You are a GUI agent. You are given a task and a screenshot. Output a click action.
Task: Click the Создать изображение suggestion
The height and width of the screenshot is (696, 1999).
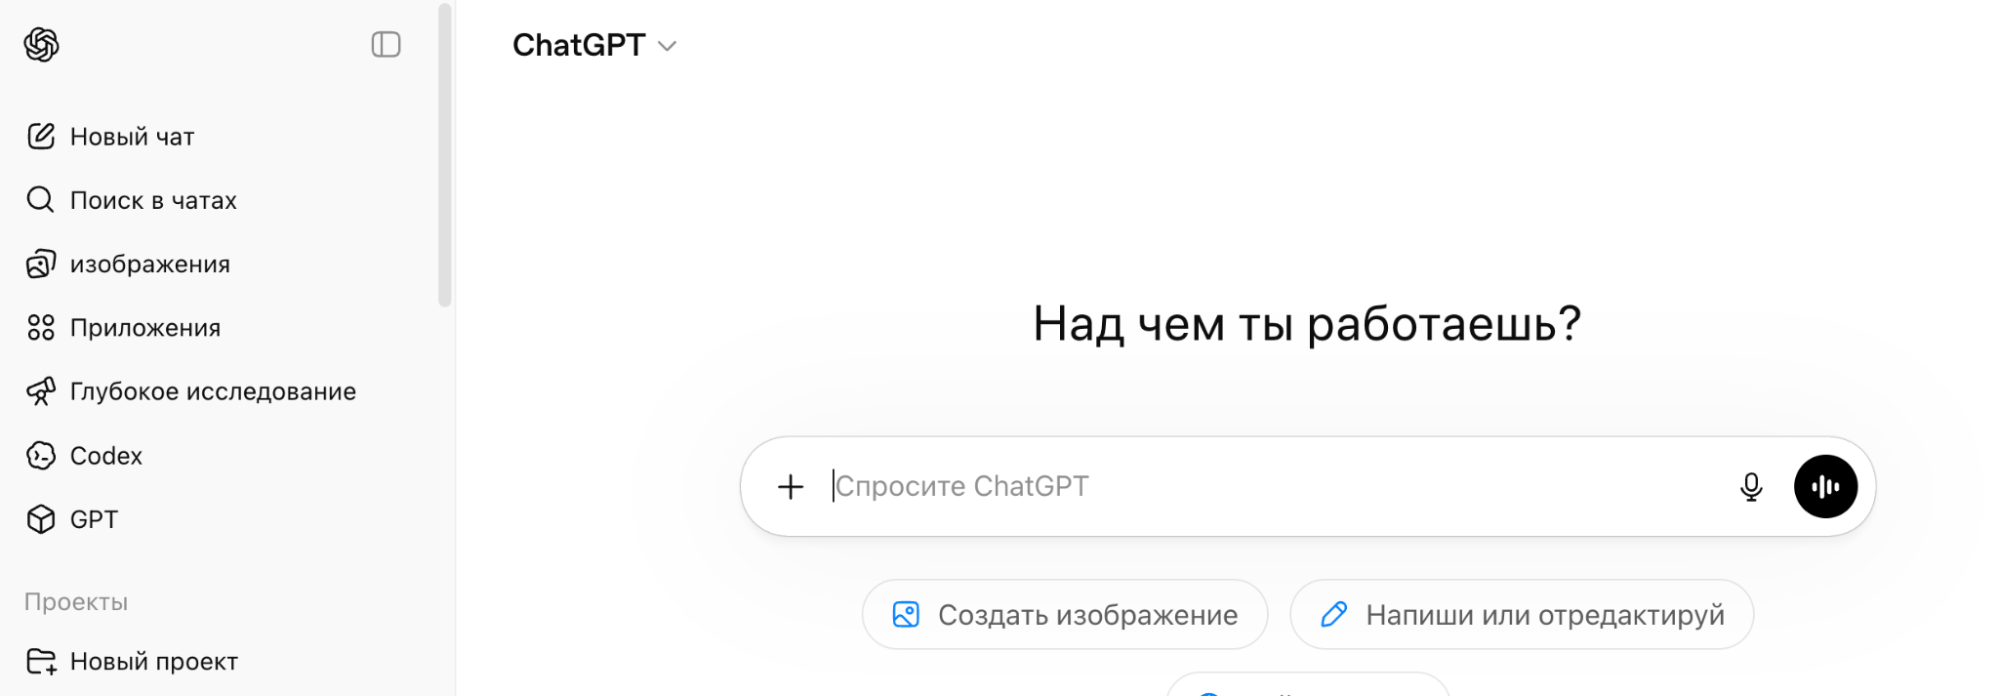[x=1064, y=615]
